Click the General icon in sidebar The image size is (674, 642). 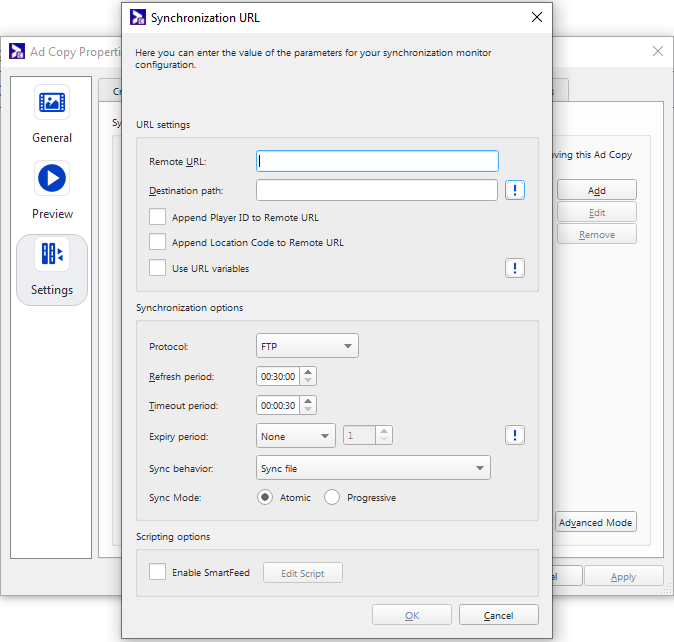[x=52, y=102]
